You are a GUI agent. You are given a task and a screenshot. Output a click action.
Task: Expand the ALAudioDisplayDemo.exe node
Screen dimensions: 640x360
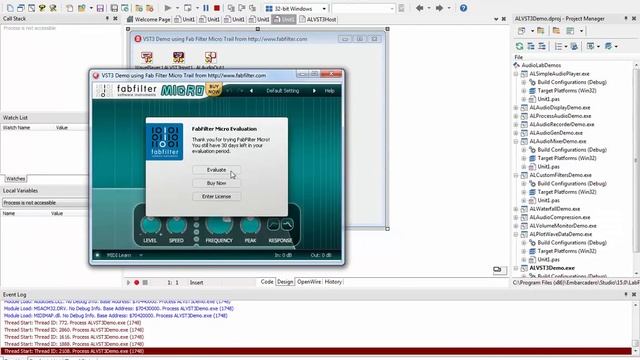click(x=516, y=108)
